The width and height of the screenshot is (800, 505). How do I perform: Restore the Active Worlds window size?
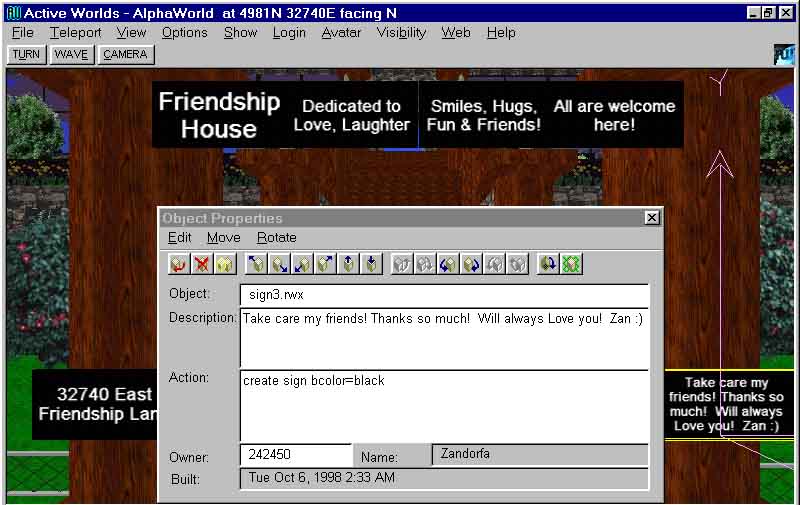(x=769, y=13)
